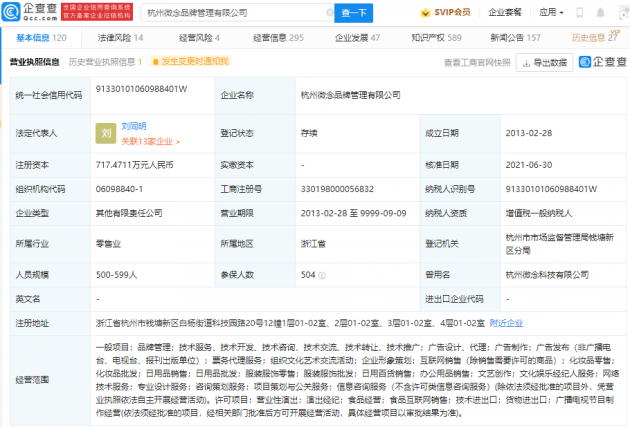
Task: Click the bell icon in 发生变更时通知我
Action: coord(156,61)
